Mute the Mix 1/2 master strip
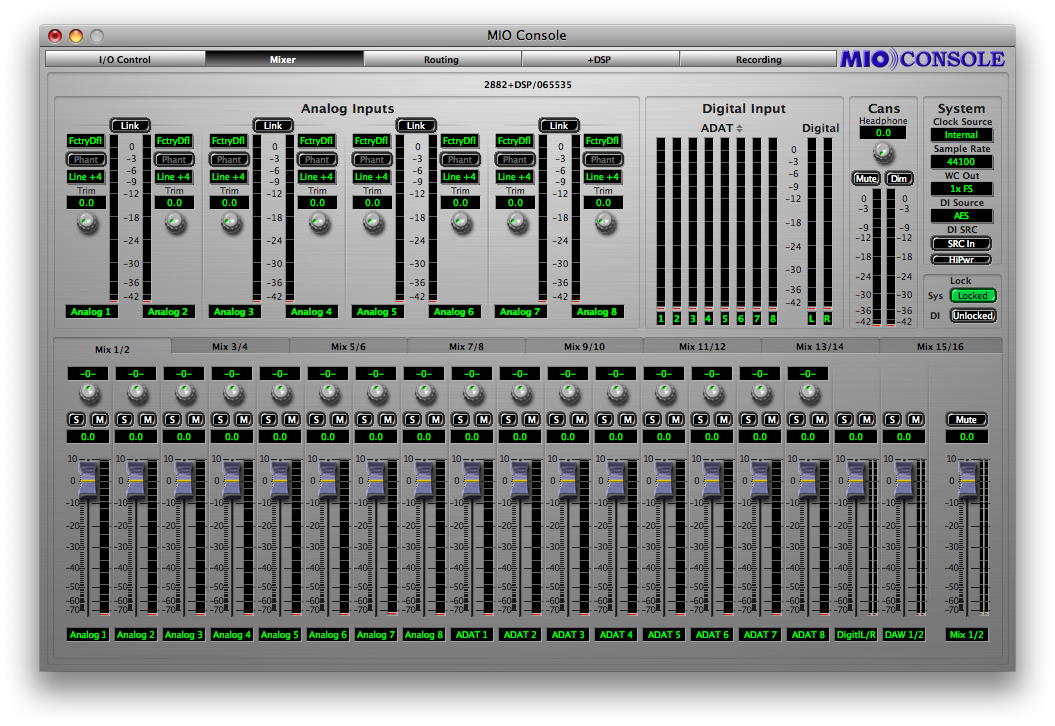The width and height of the screenshot is (1055, 726). [x=966, y=419]
